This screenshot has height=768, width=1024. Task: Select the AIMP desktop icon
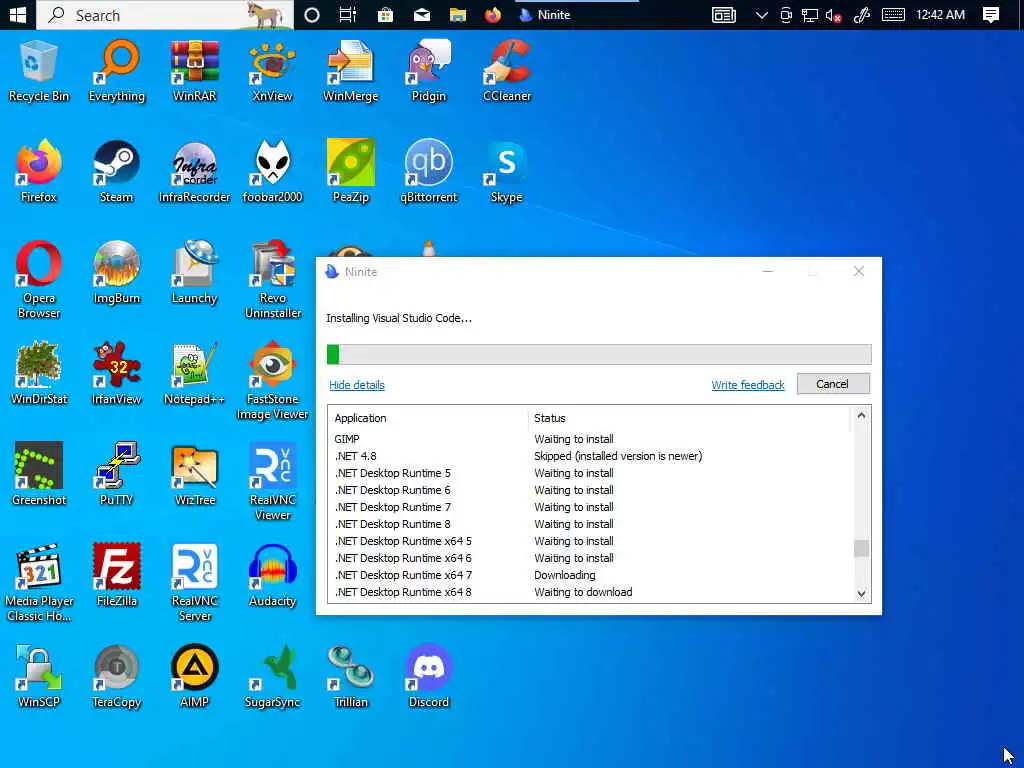click(194, 677)
